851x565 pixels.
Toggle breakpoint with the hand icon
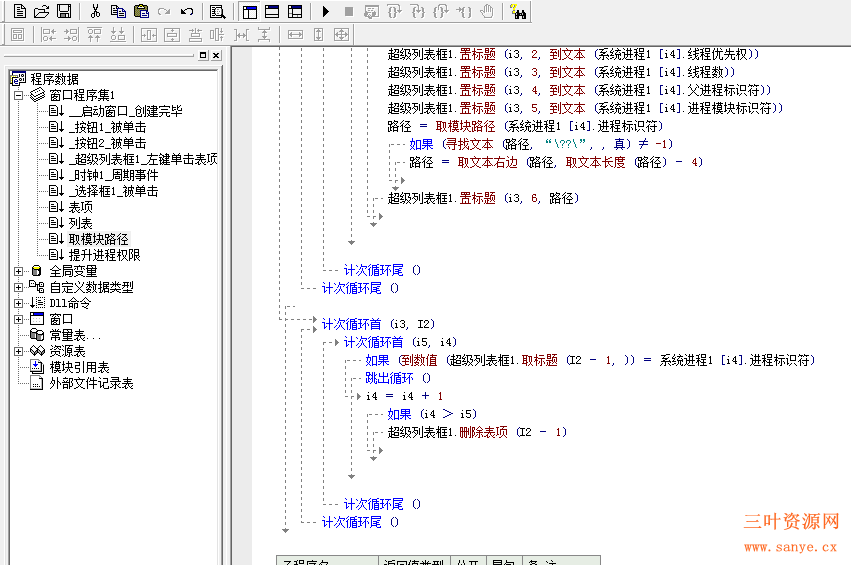tap(487, 11)
